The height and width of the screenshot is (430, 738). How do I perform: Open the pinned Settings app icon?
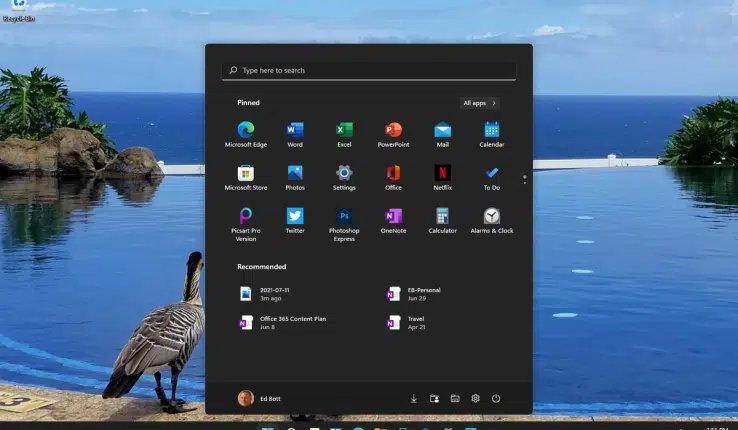pyautogui.click(x=344, y=178)
